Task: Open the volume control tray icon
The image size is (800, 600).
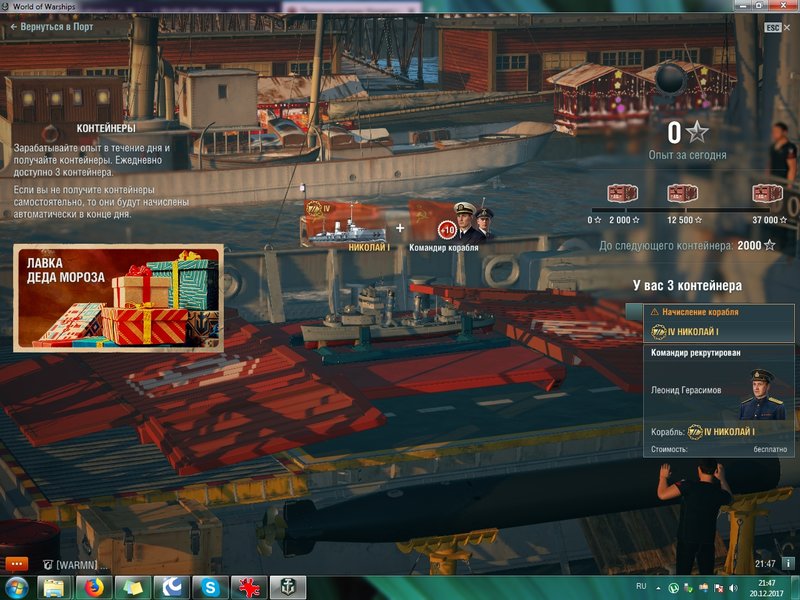Action: pos(734,588)
